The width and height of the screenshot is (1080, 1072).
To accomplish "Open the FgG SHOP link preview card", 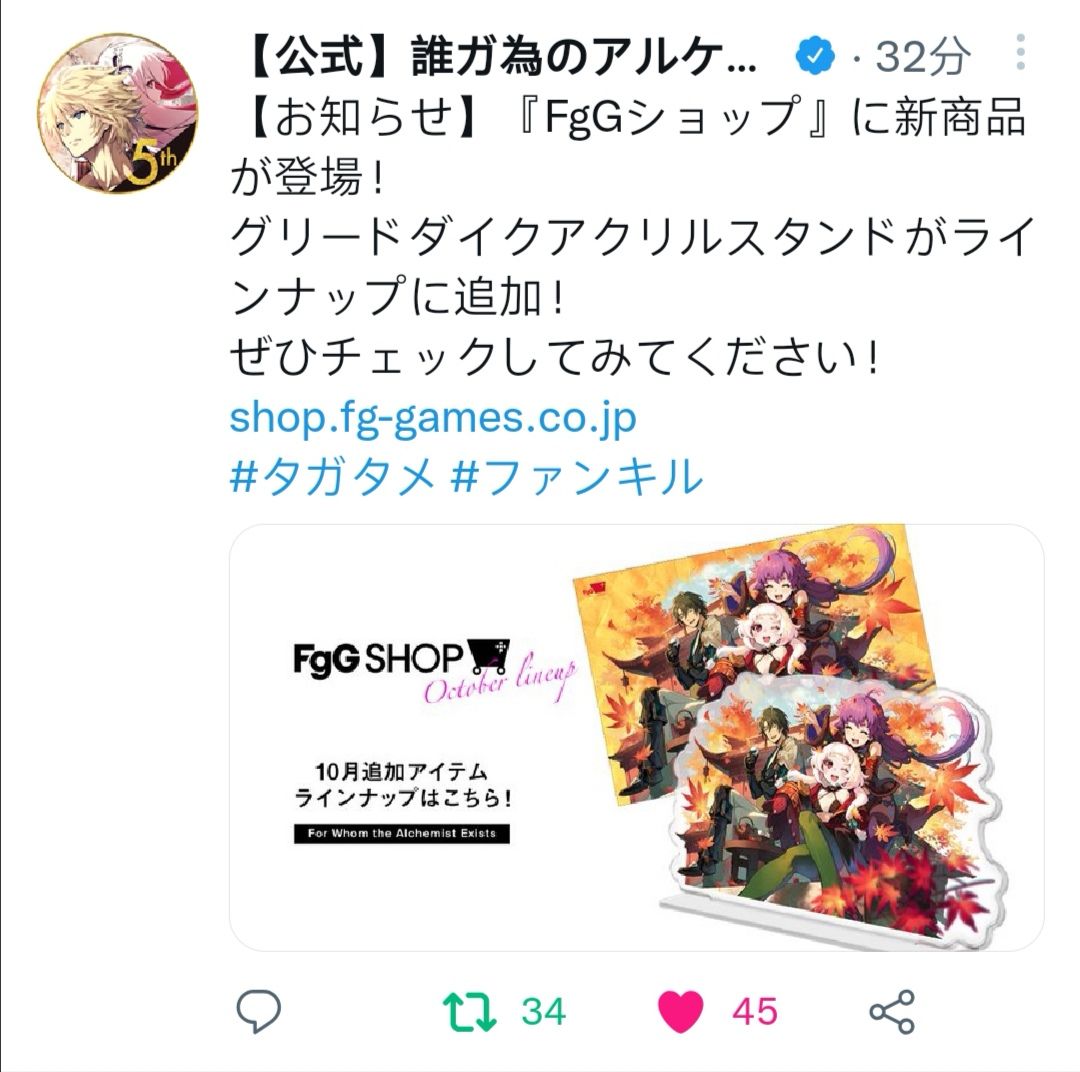I will point(636,738).
